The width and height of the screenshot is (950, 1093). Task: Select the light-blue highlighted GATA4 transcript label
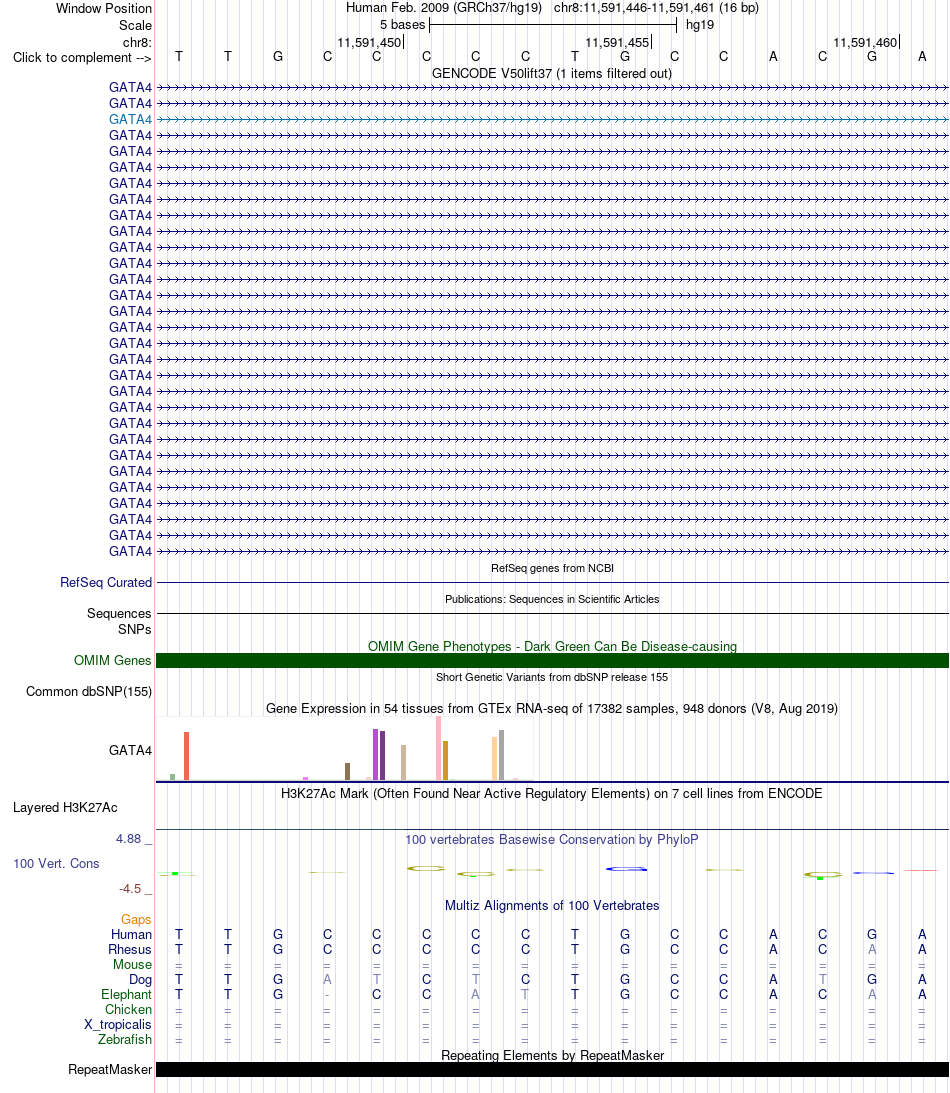pyautogui.click(x=130, y=119)
